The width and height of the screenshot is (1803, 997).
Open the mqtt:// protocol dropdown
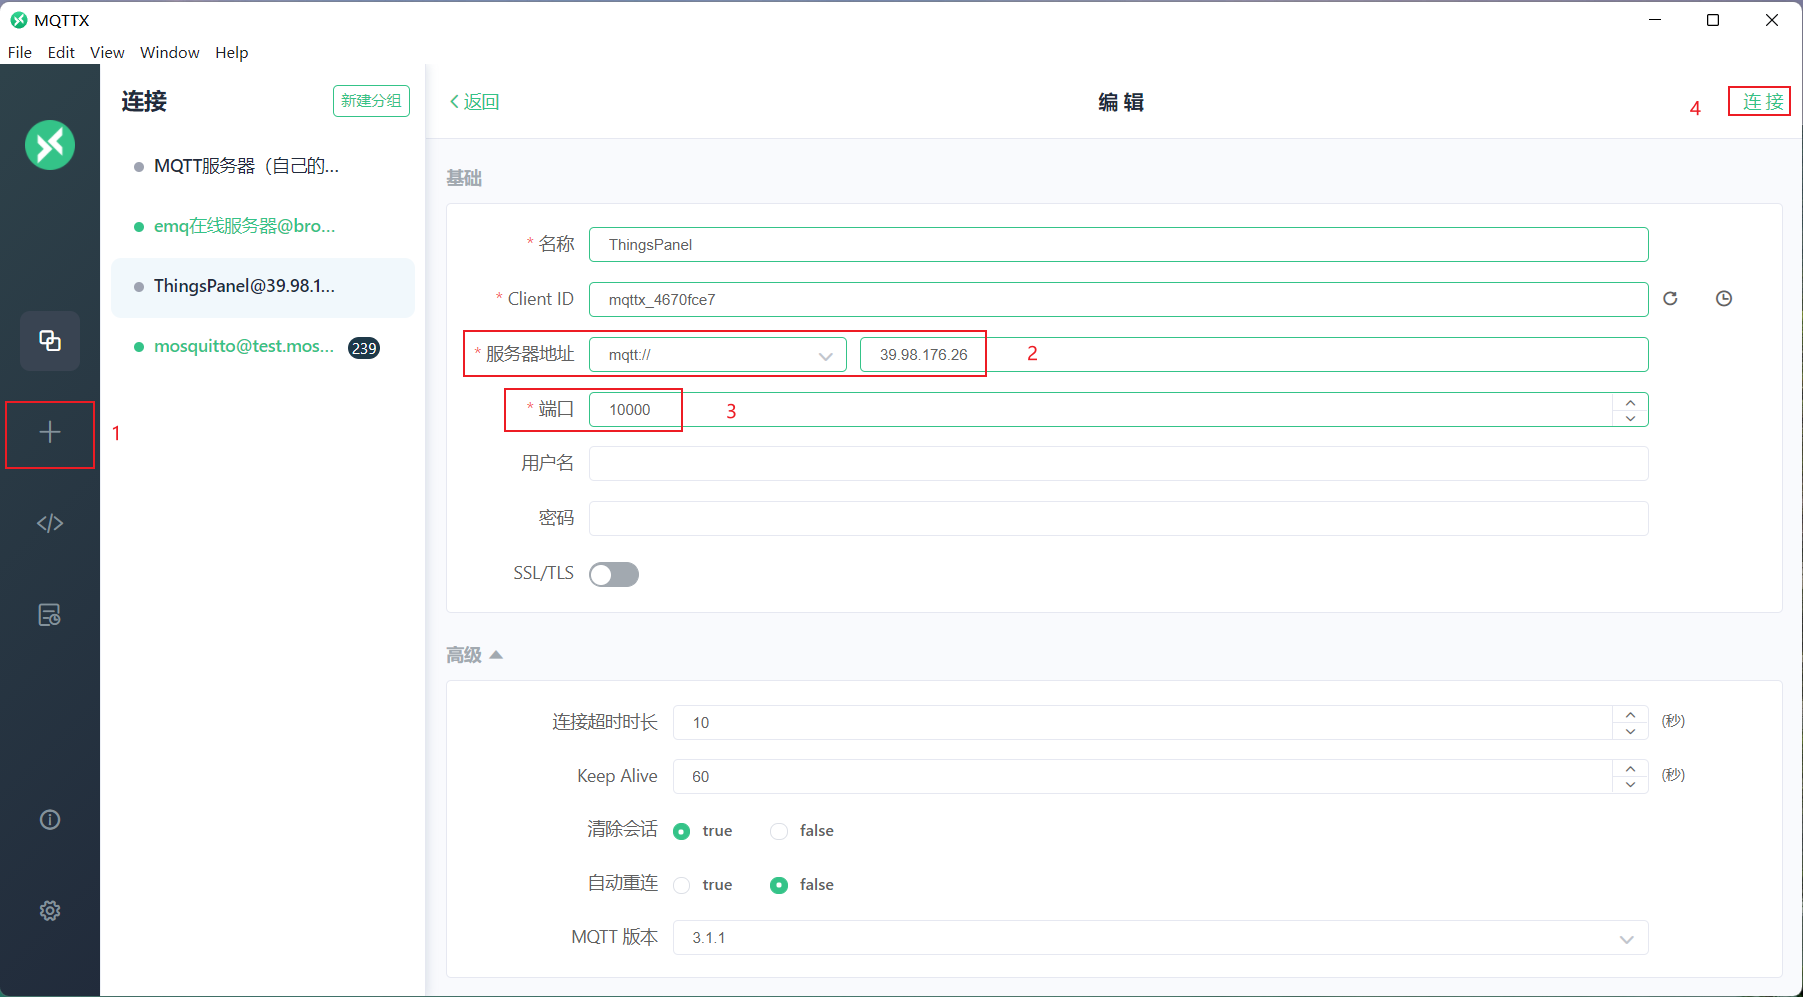click(718, 355)
